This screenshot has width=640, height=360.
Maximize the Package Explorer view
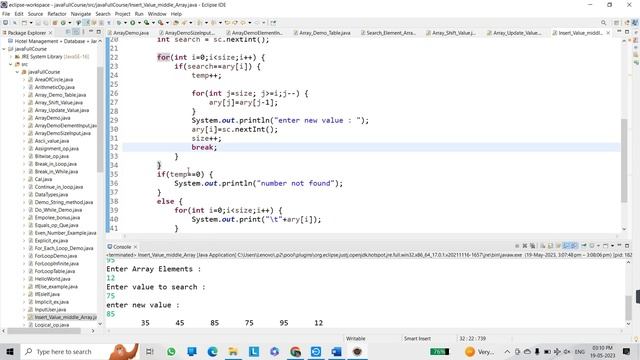click(x=98, y=32)
